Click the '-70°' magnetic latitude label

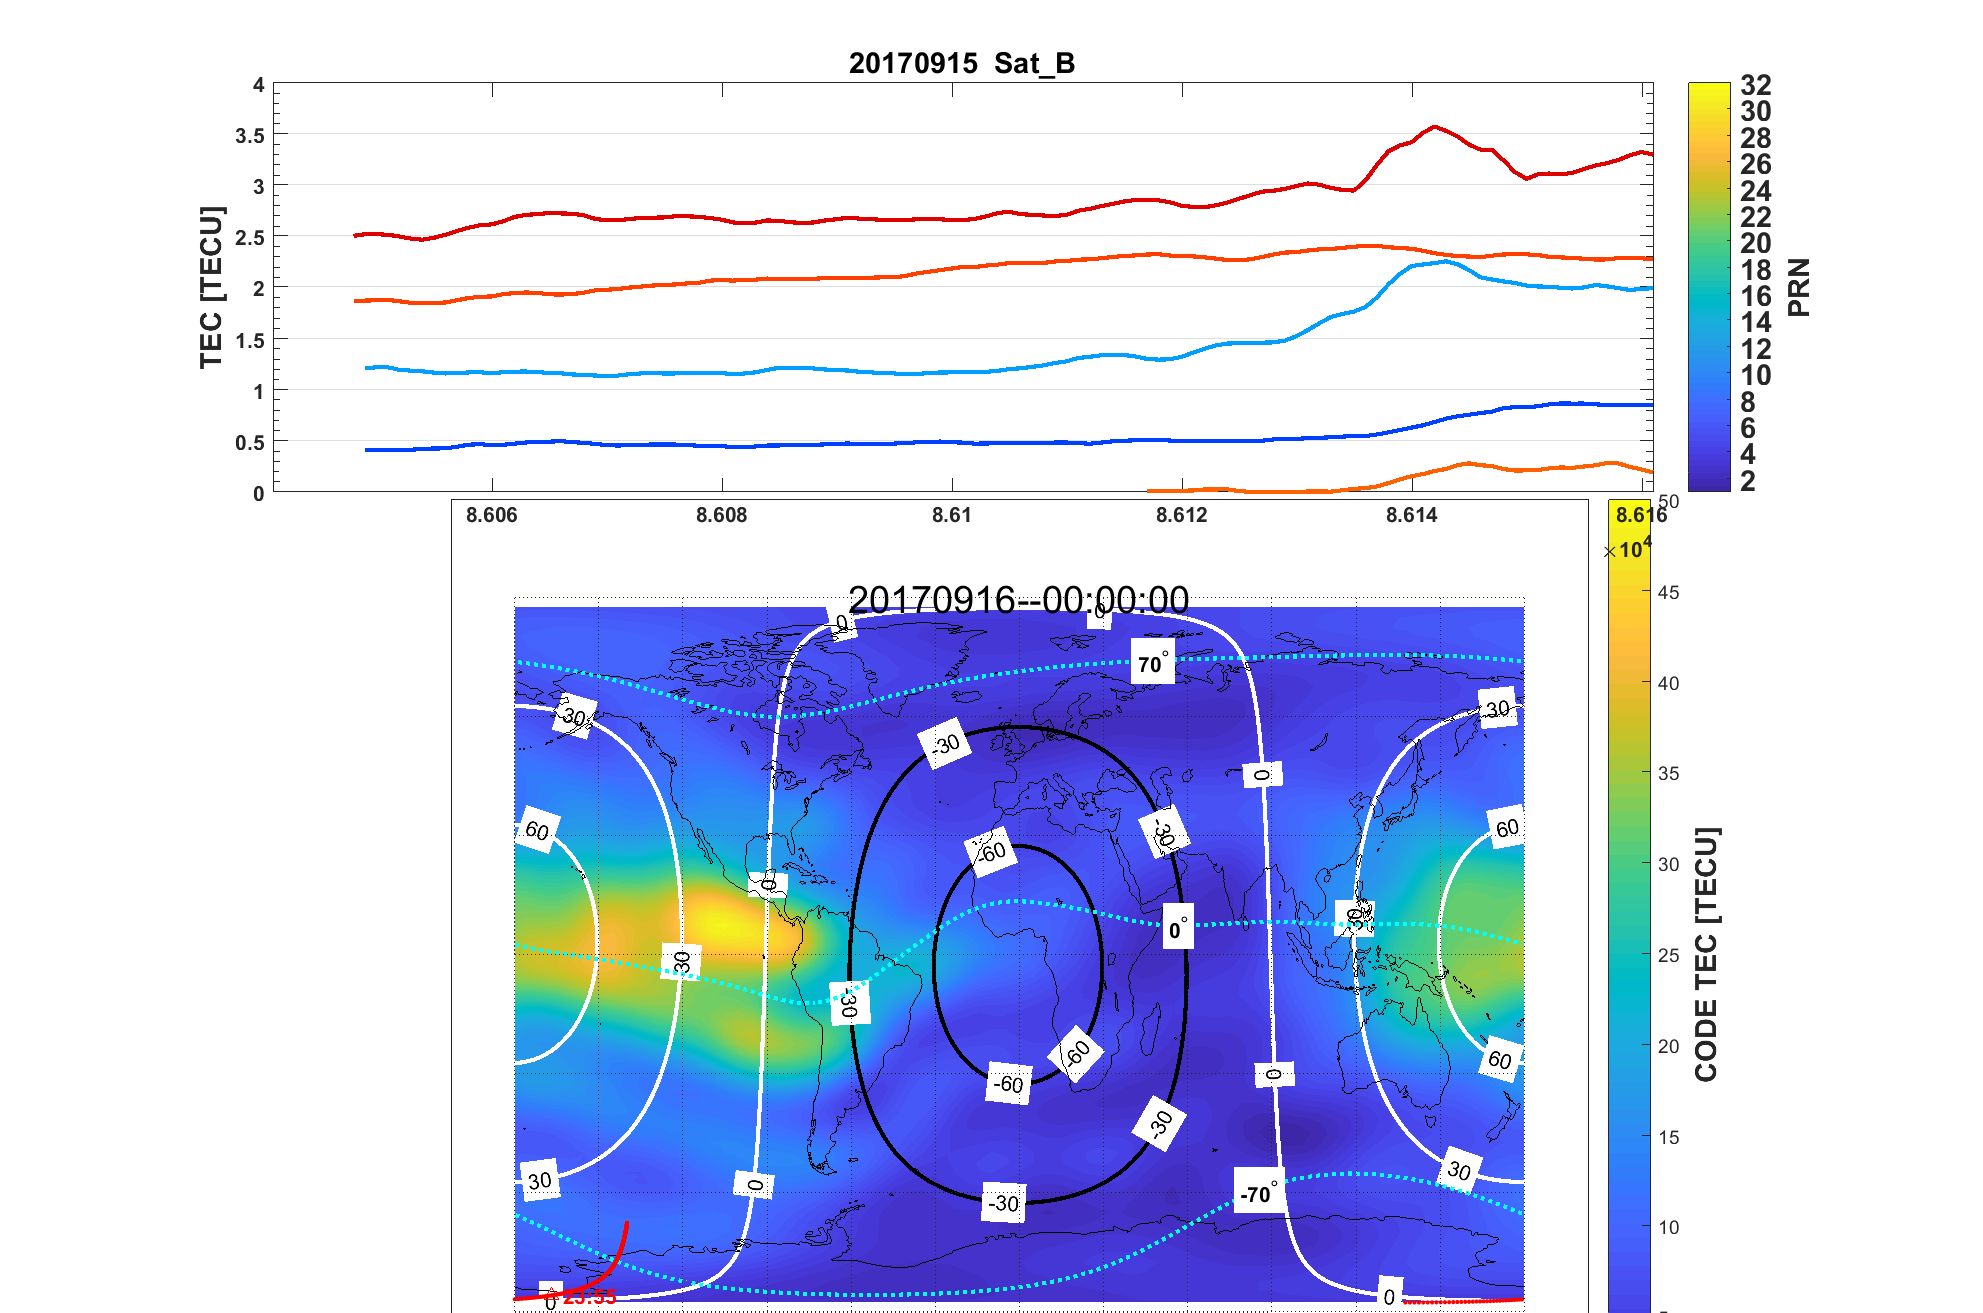pos(1259,1192)
